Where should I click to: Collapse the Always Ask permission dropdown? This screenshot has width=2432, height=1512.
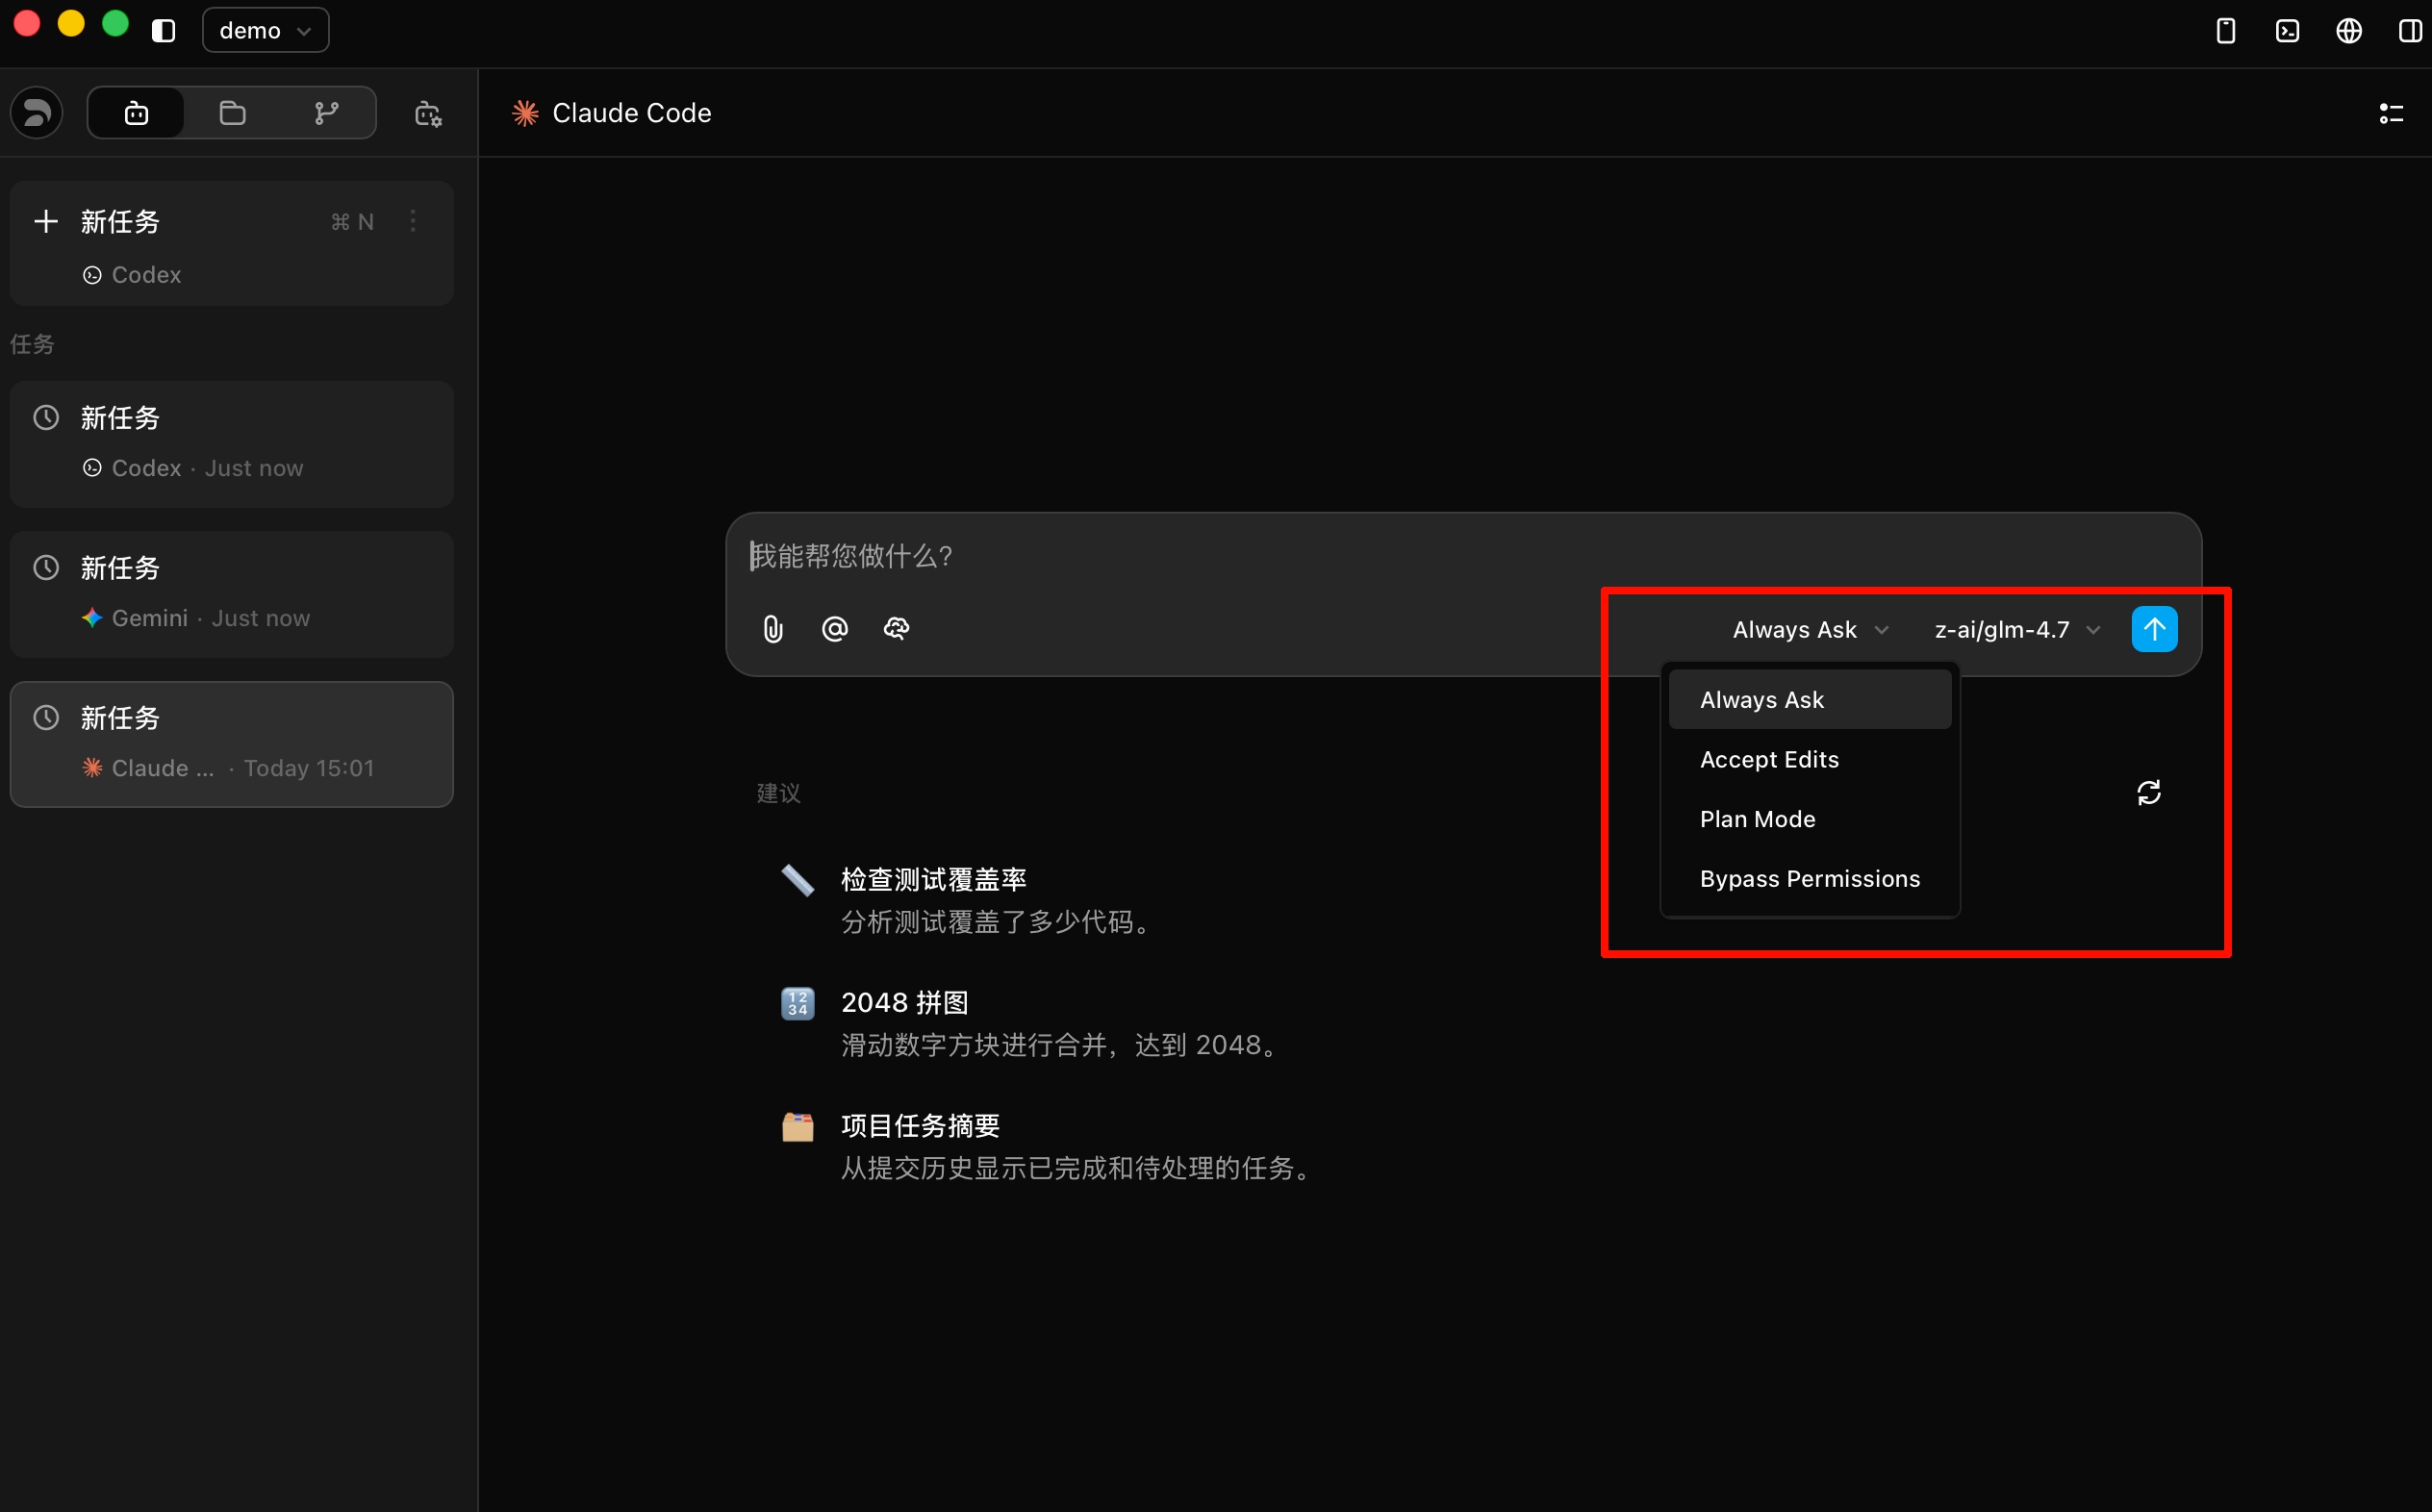pos(1809,630)
